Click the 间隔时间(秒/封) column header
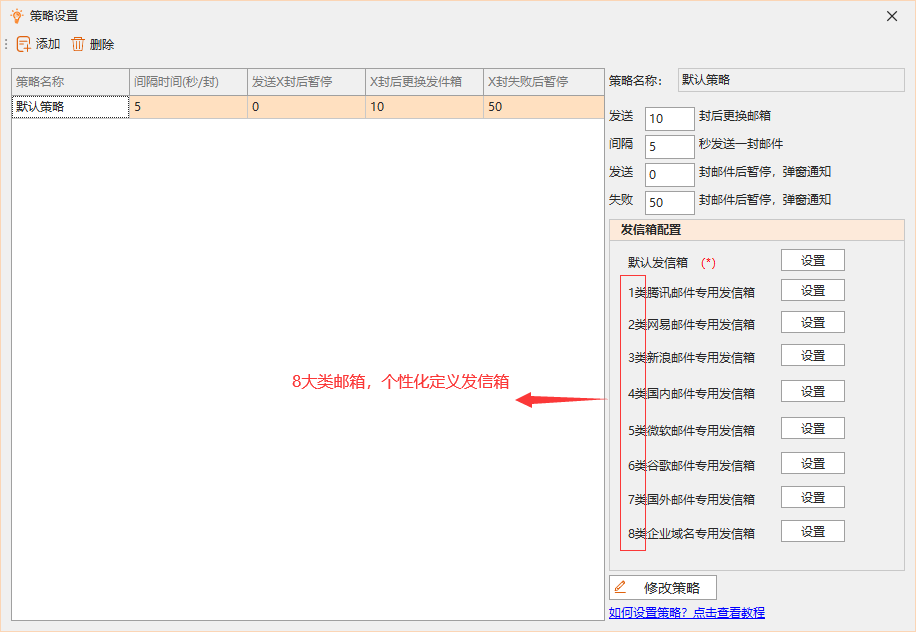916x632 pixels. (x=188, y=82)
